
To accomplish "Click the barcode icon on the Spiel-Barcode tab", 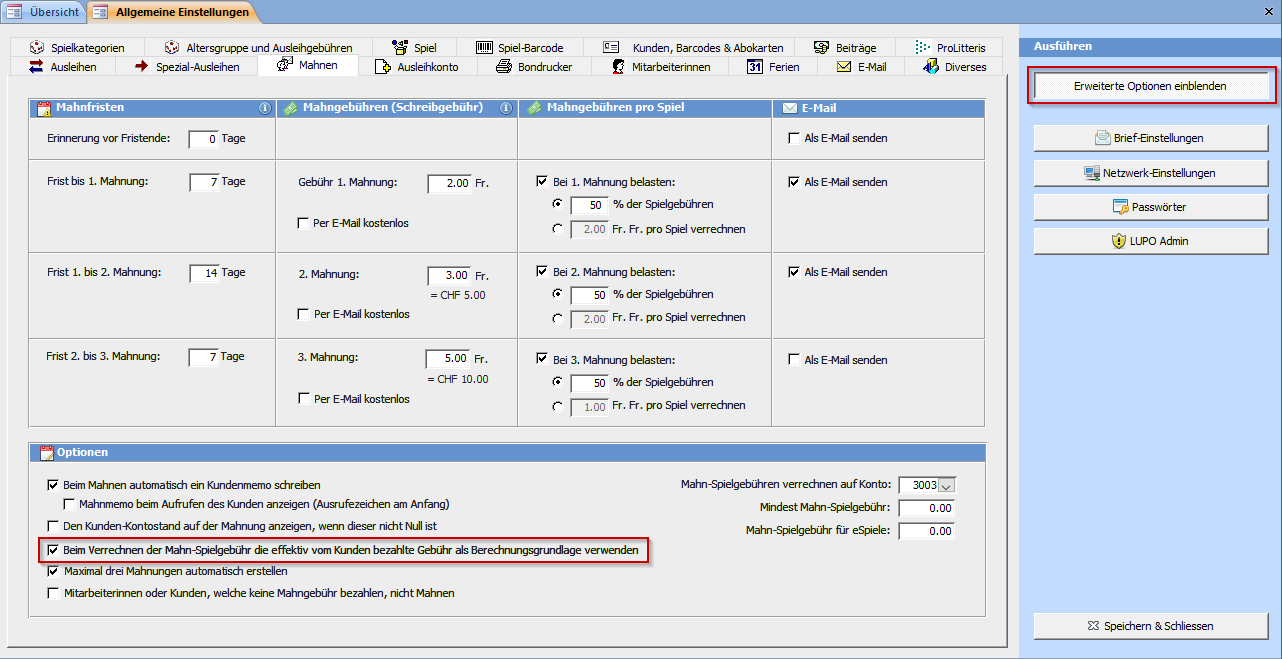I will (484, 47).
